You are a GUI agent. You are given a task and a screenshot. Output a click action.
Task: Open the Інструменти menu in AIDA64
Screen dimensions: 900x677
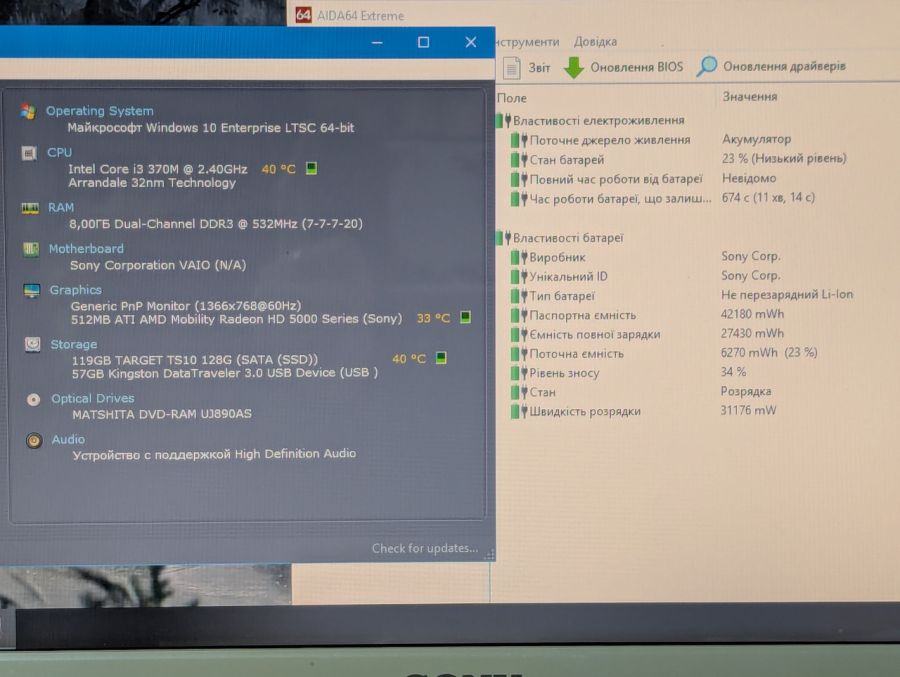[x=527, y=42]
